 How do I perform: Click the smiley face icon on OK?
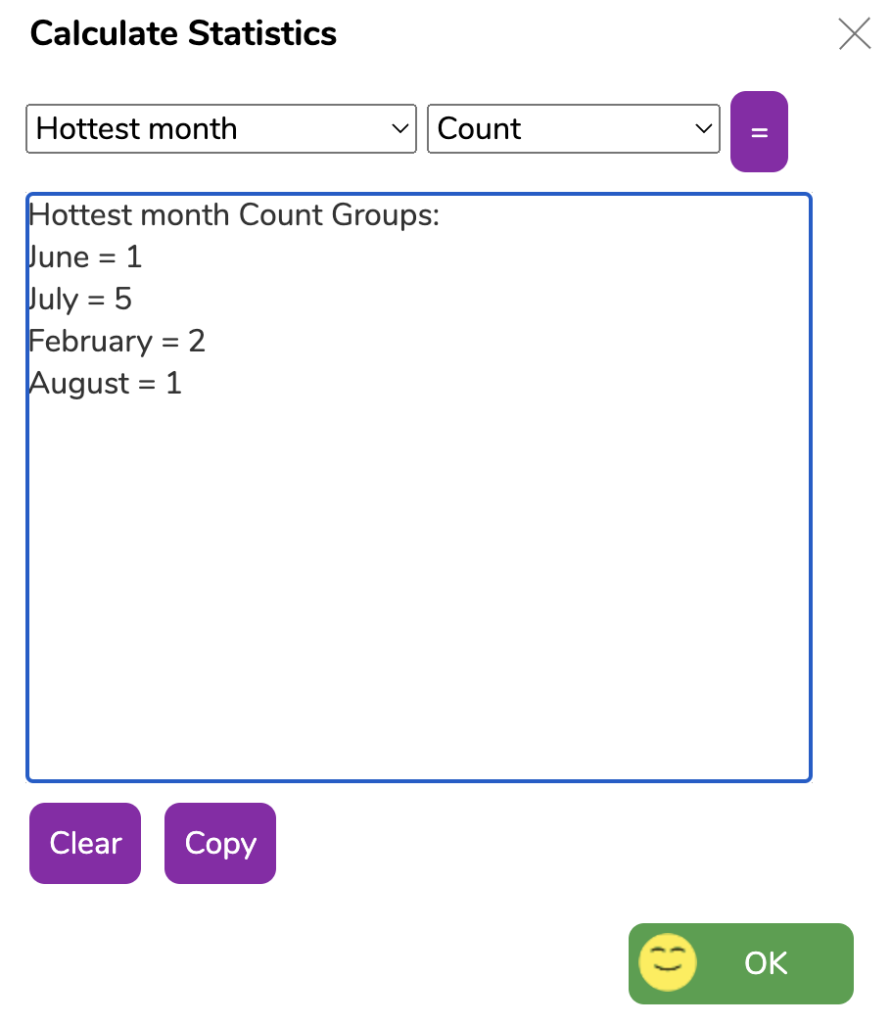tap(667, 962)
